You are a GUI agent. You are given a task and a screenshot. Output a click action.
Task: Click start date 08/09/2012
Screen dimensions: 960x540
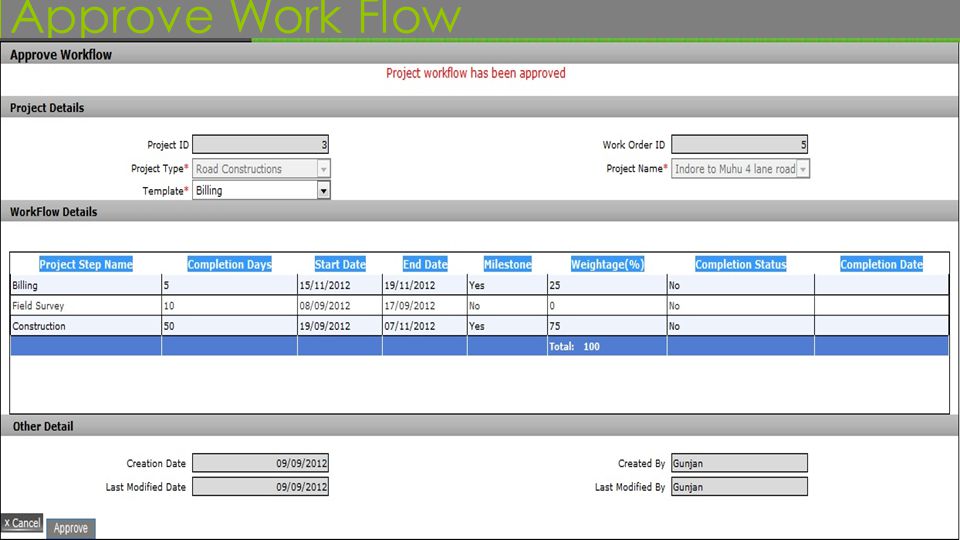(324, 306)
